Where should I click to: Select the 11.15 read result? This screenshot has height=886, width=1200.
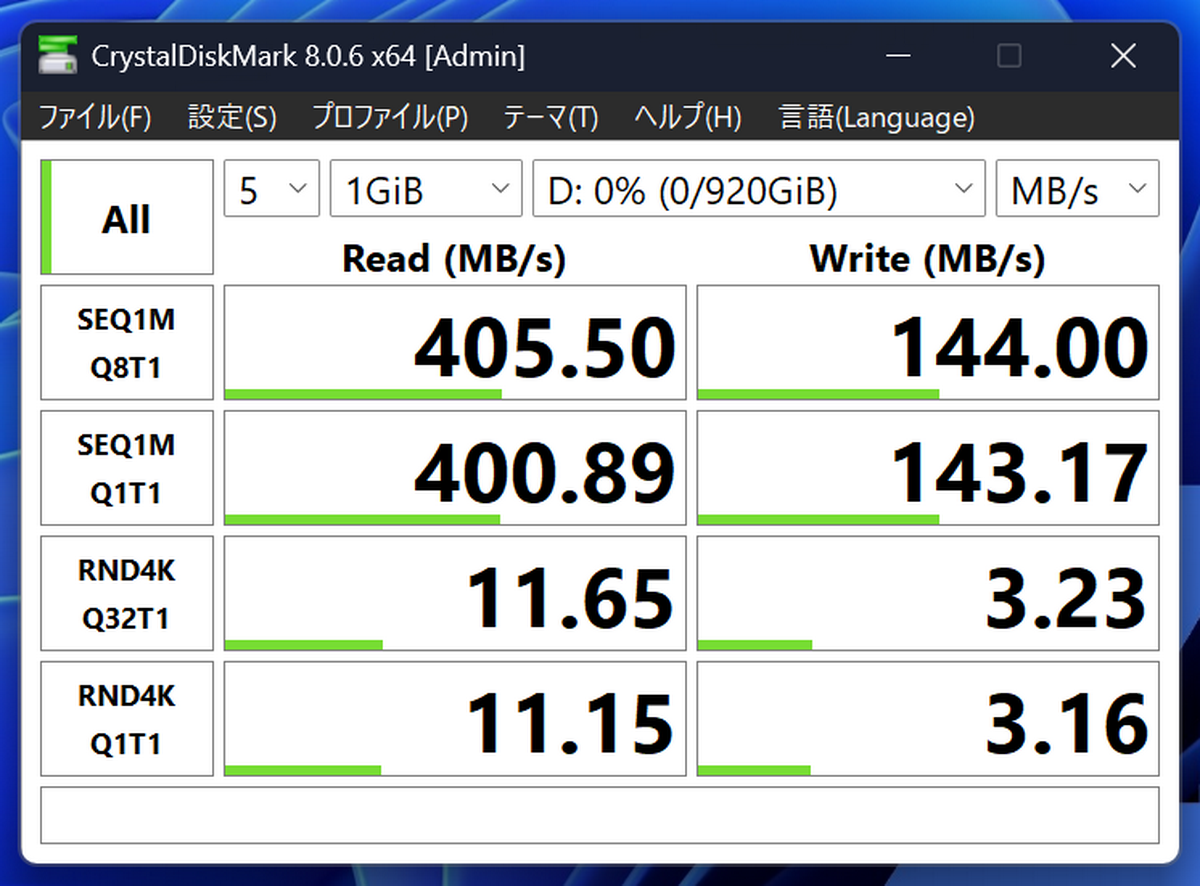coord(455,718)
